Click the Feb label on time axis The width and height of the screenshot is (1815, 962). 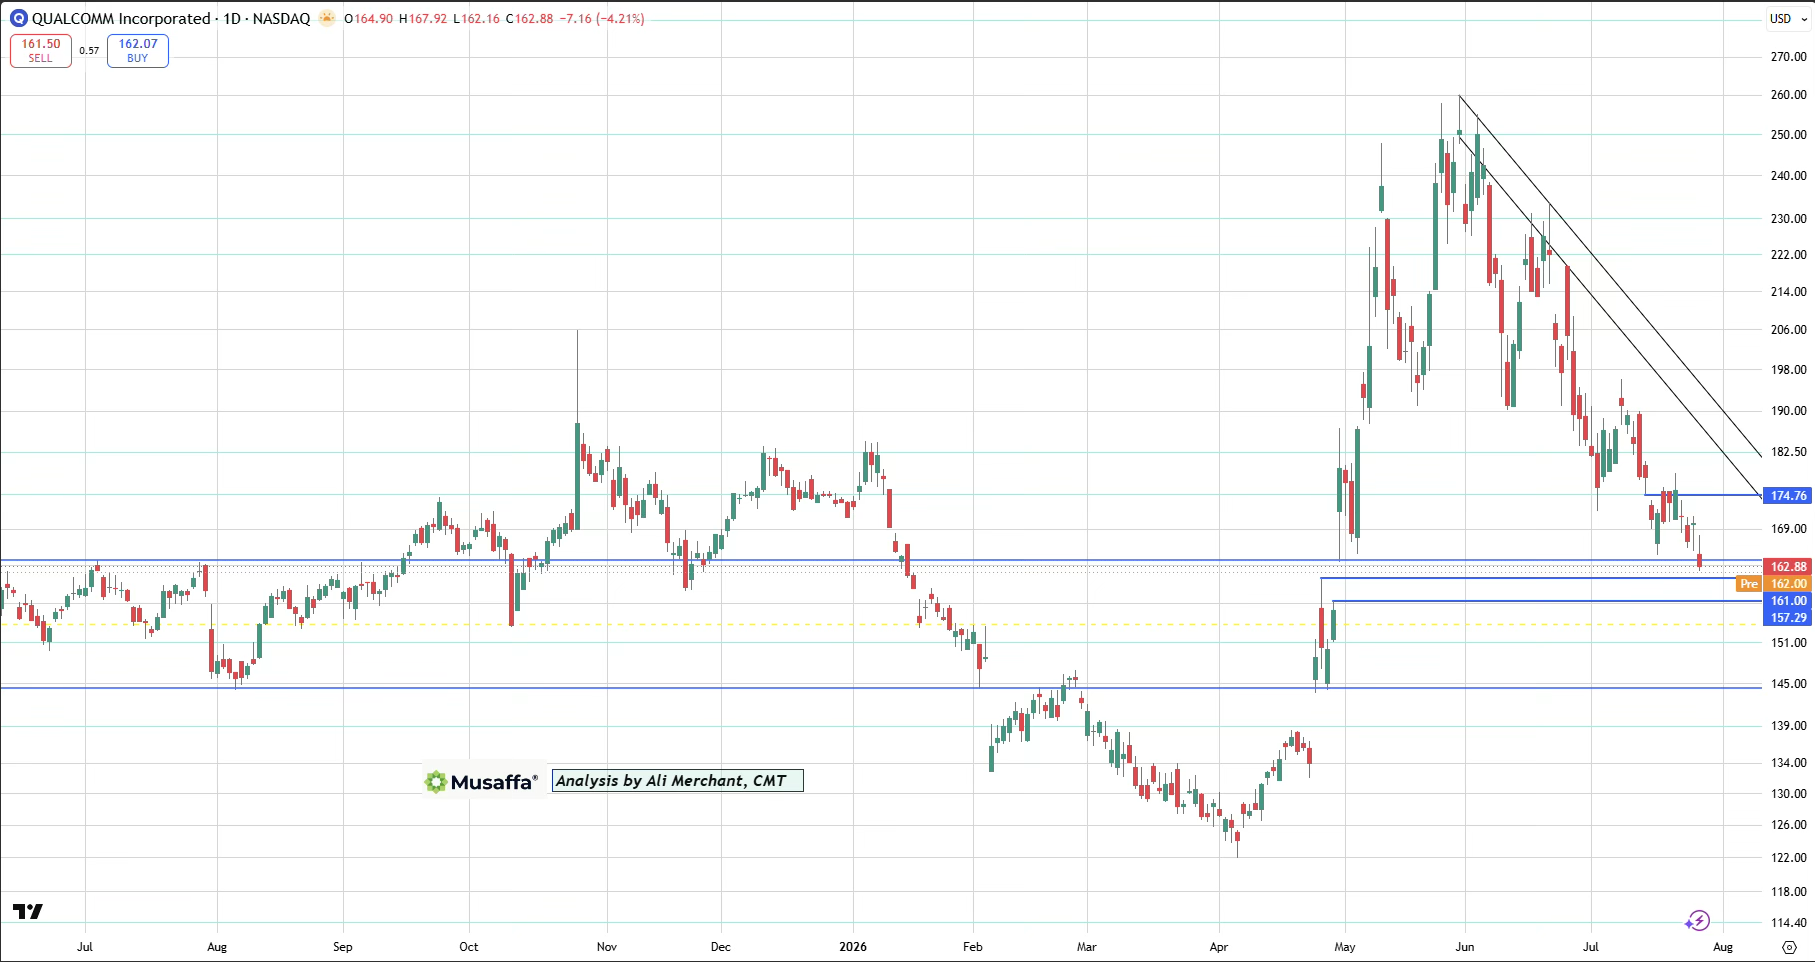tap(973, 947)
